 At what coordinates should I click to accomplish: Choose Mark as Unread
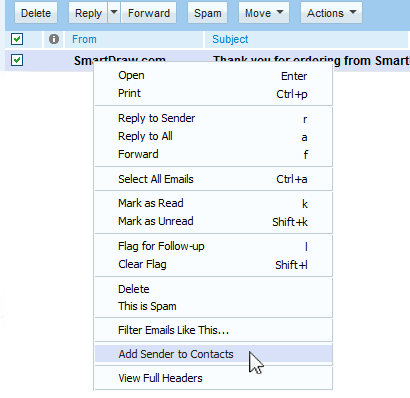pos(213,221)
